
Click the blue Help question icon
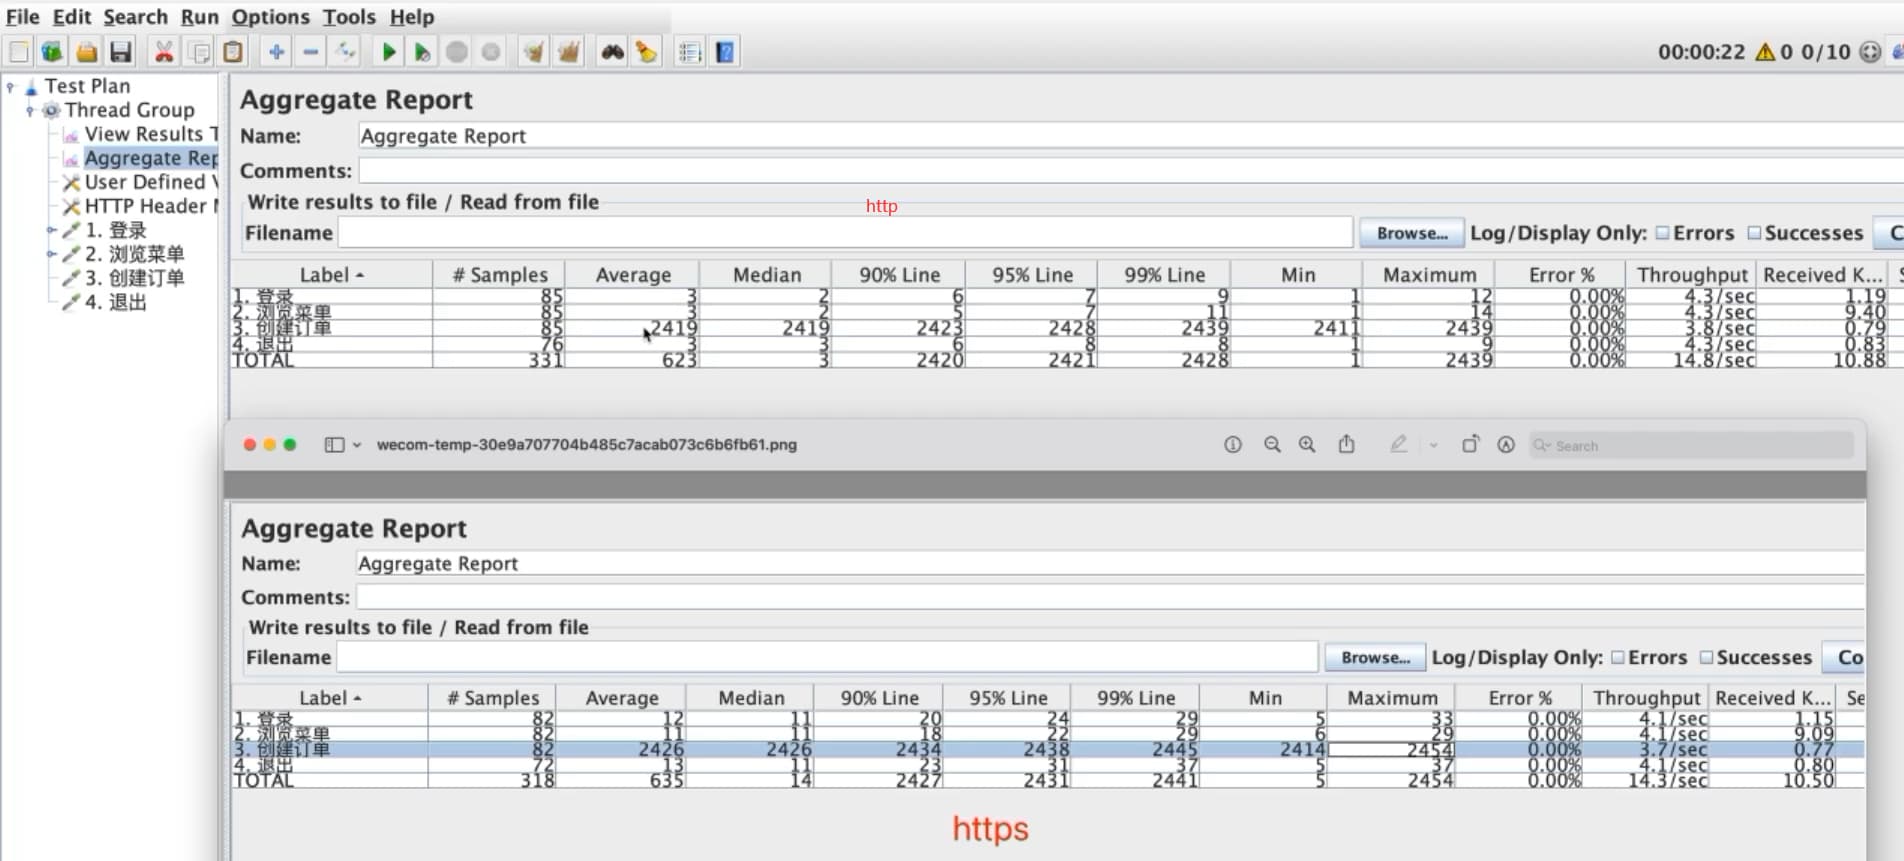coord(725,52)
